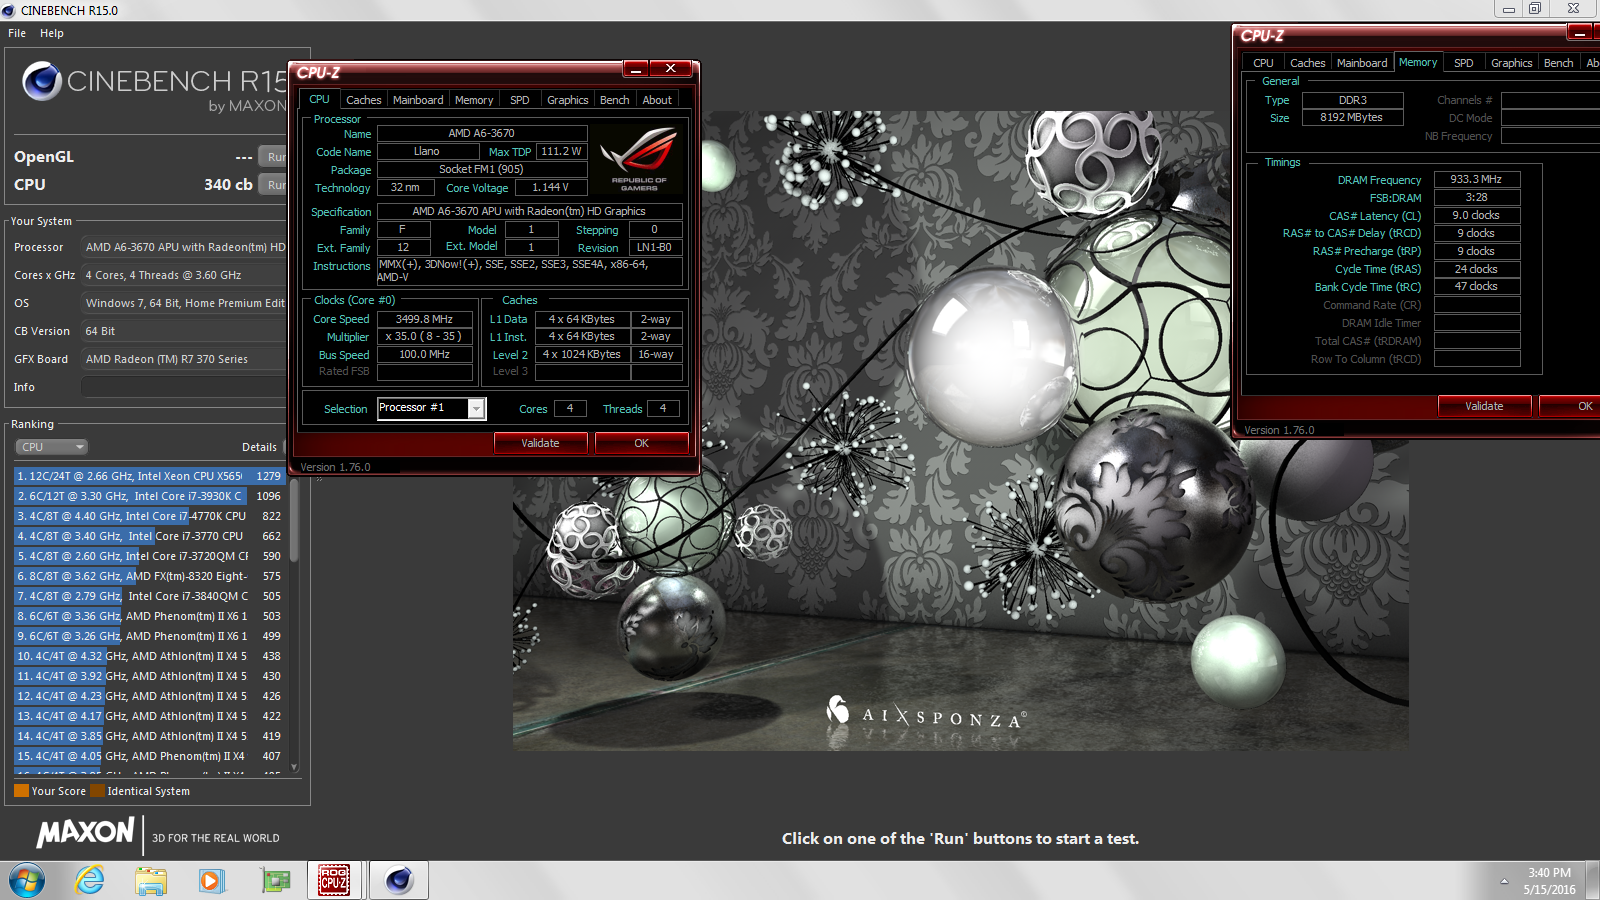Open the Details view in Ranking panel
The width and height of the screenshot is (1600, 900).
click(259, 447)
